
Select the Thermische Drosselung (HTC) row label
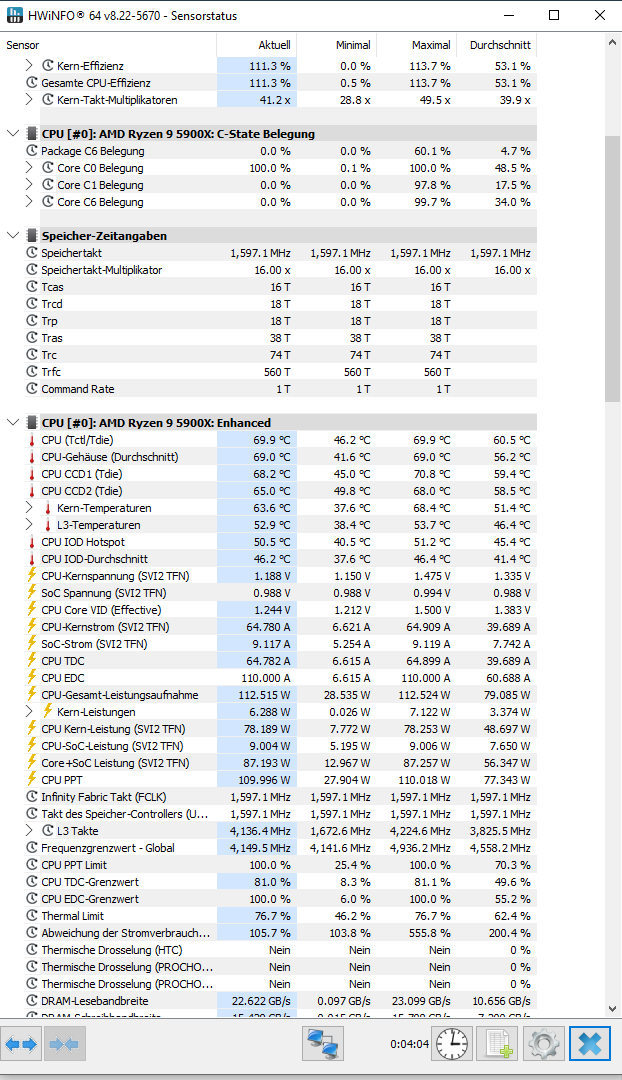(x=112, y=950)
